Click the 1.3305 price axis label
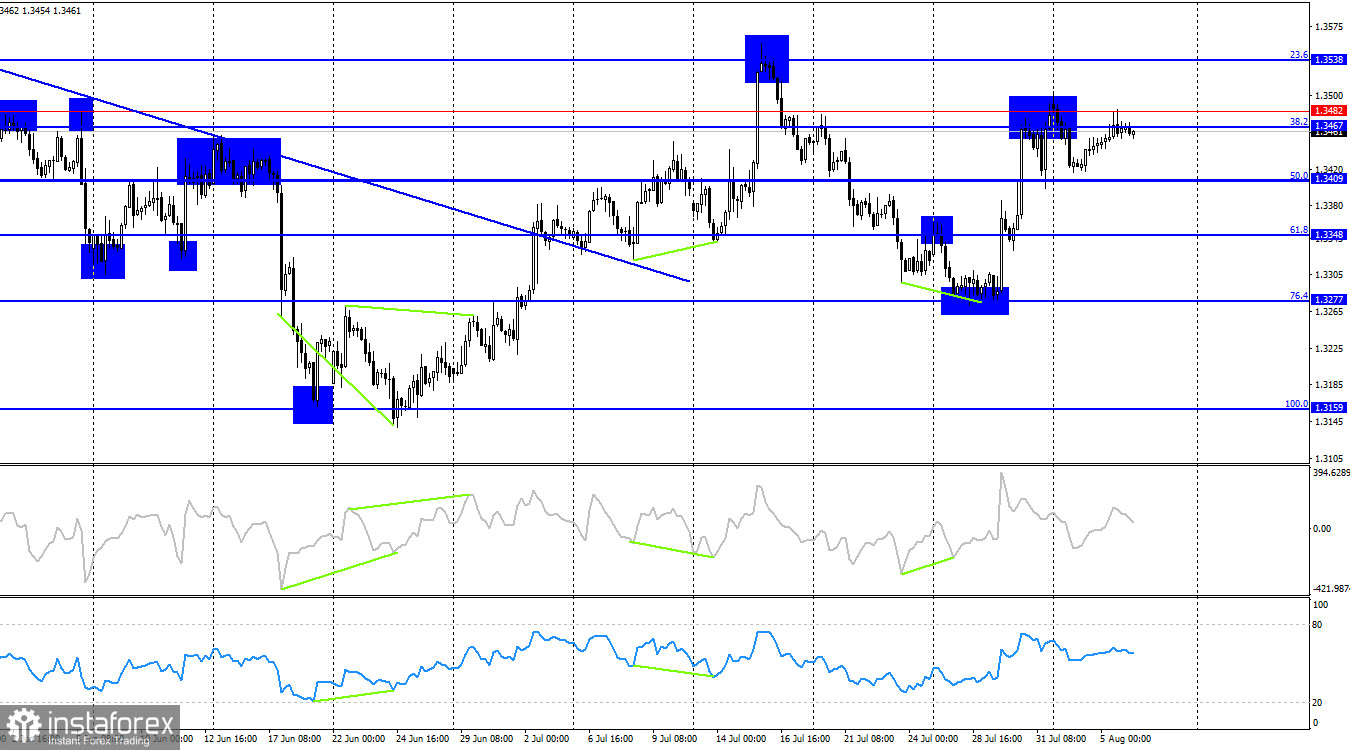 click(1330, 275)
